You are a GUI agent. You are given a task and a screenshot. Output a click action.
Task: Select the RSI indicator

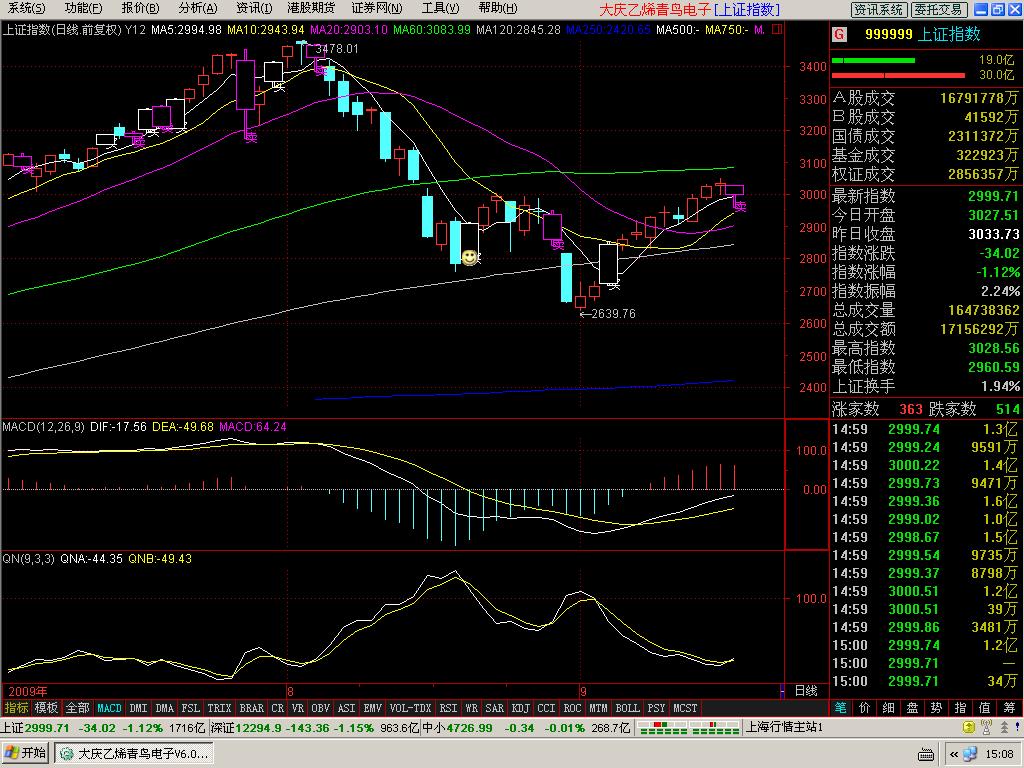[449, 708]
